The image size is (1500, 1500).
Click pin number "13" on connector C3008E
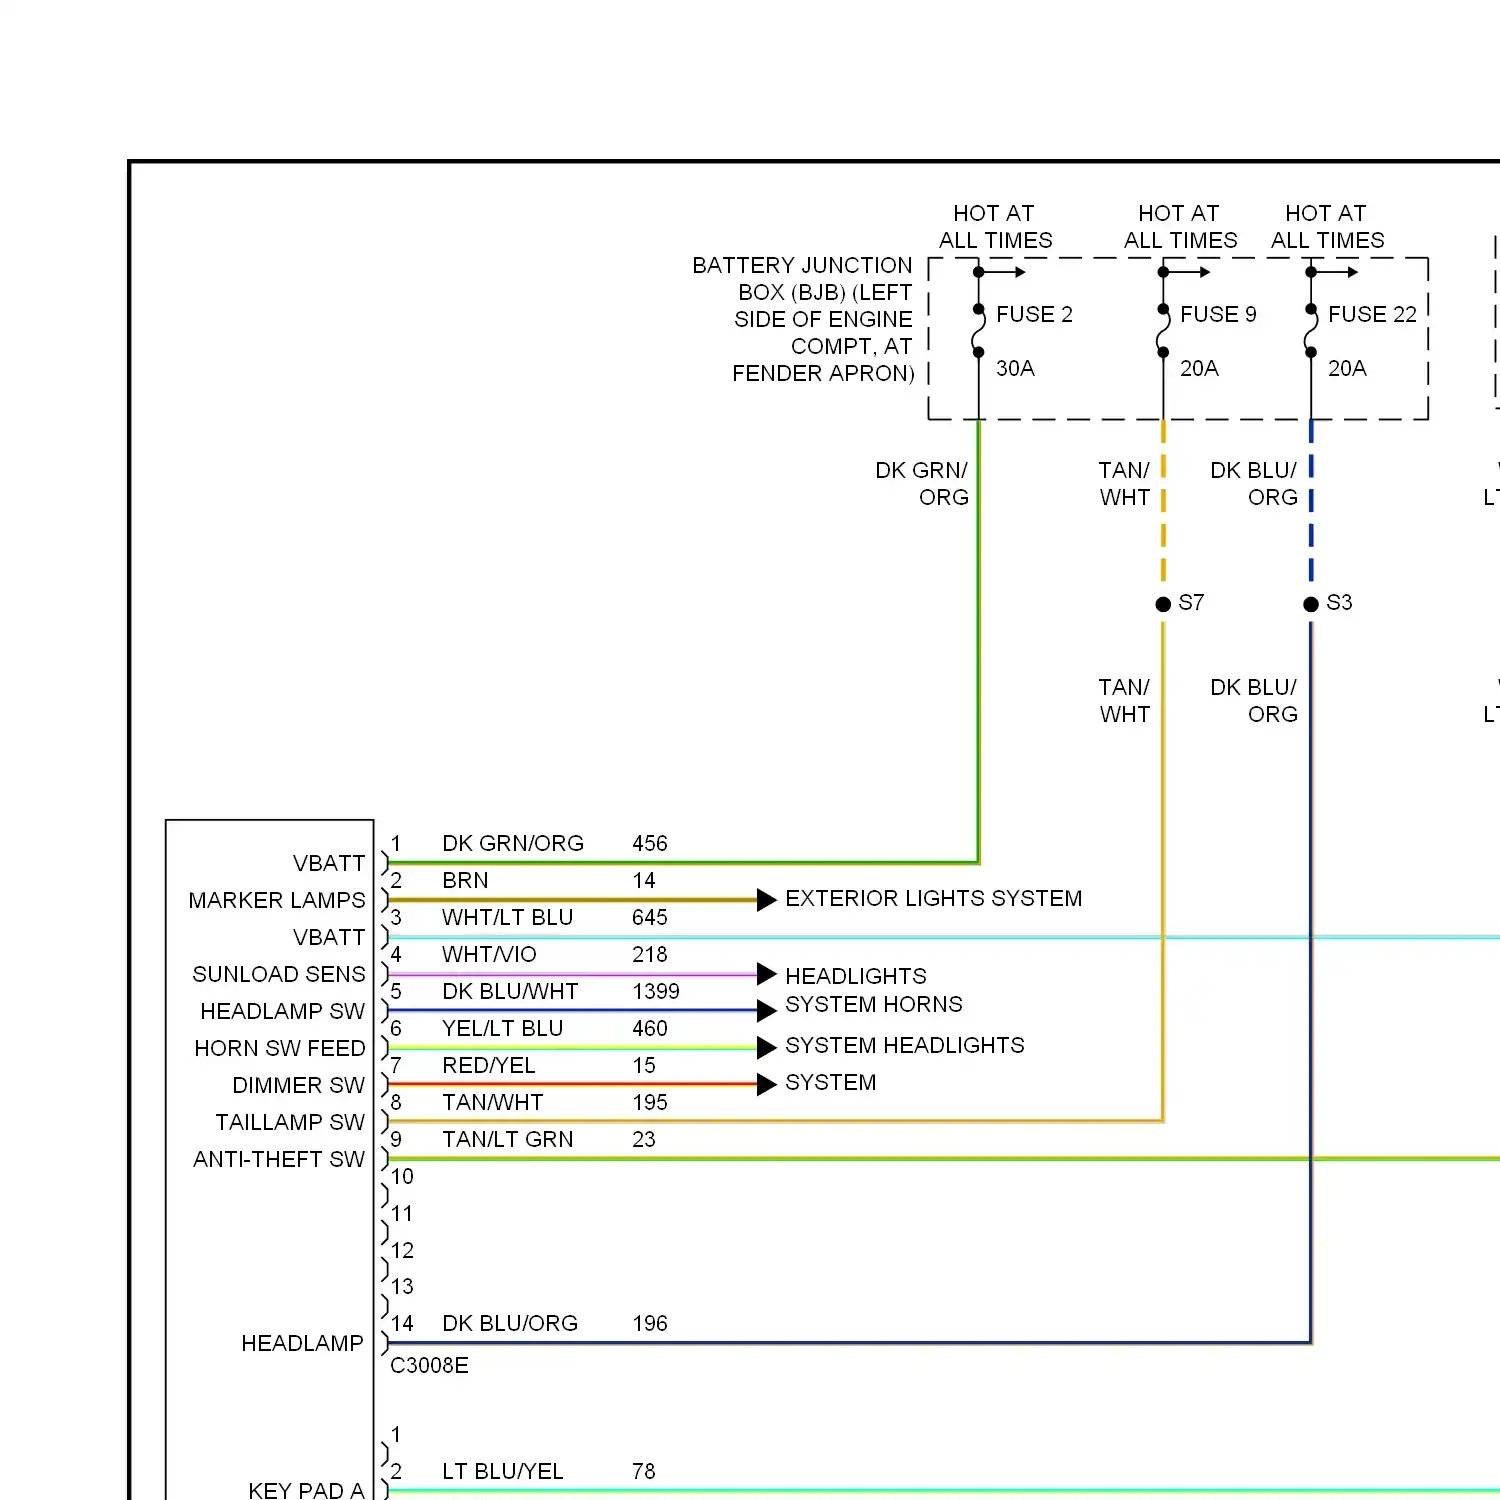tap(402, 1286)
